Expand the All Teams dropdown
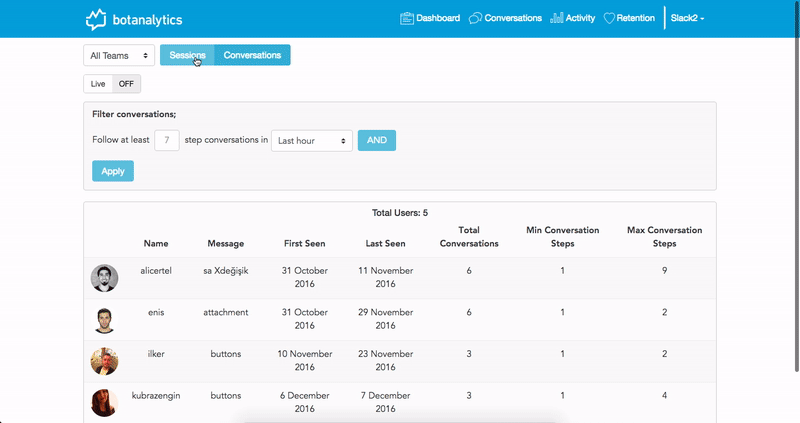 [119, 56]
